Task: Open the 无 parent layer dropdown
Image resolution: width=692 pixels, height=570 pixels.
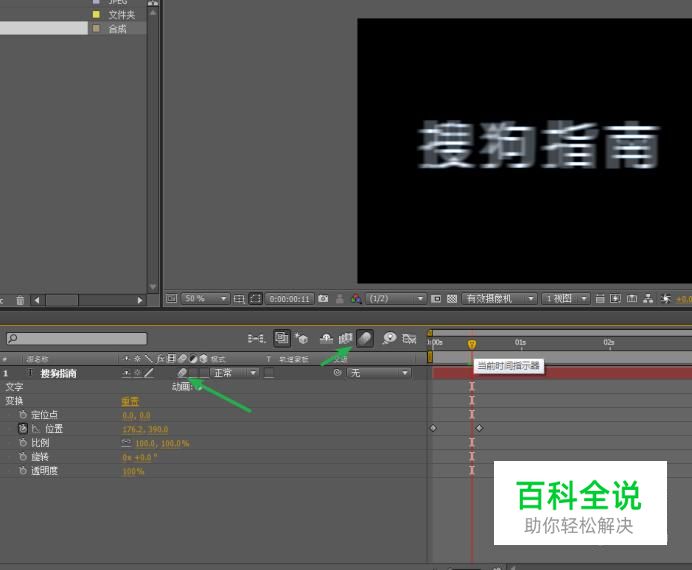Action: click(379, 373)
